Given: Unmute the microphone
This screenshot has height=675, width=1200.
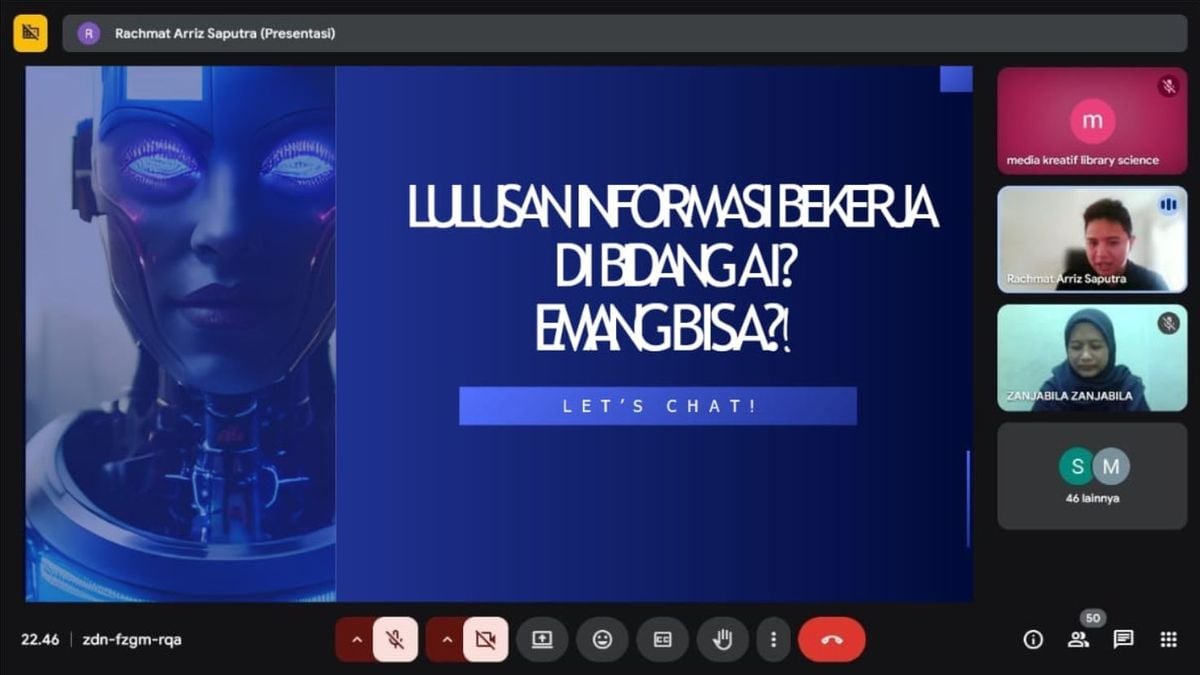Looking at the screenshot, I should pos(396,640).
